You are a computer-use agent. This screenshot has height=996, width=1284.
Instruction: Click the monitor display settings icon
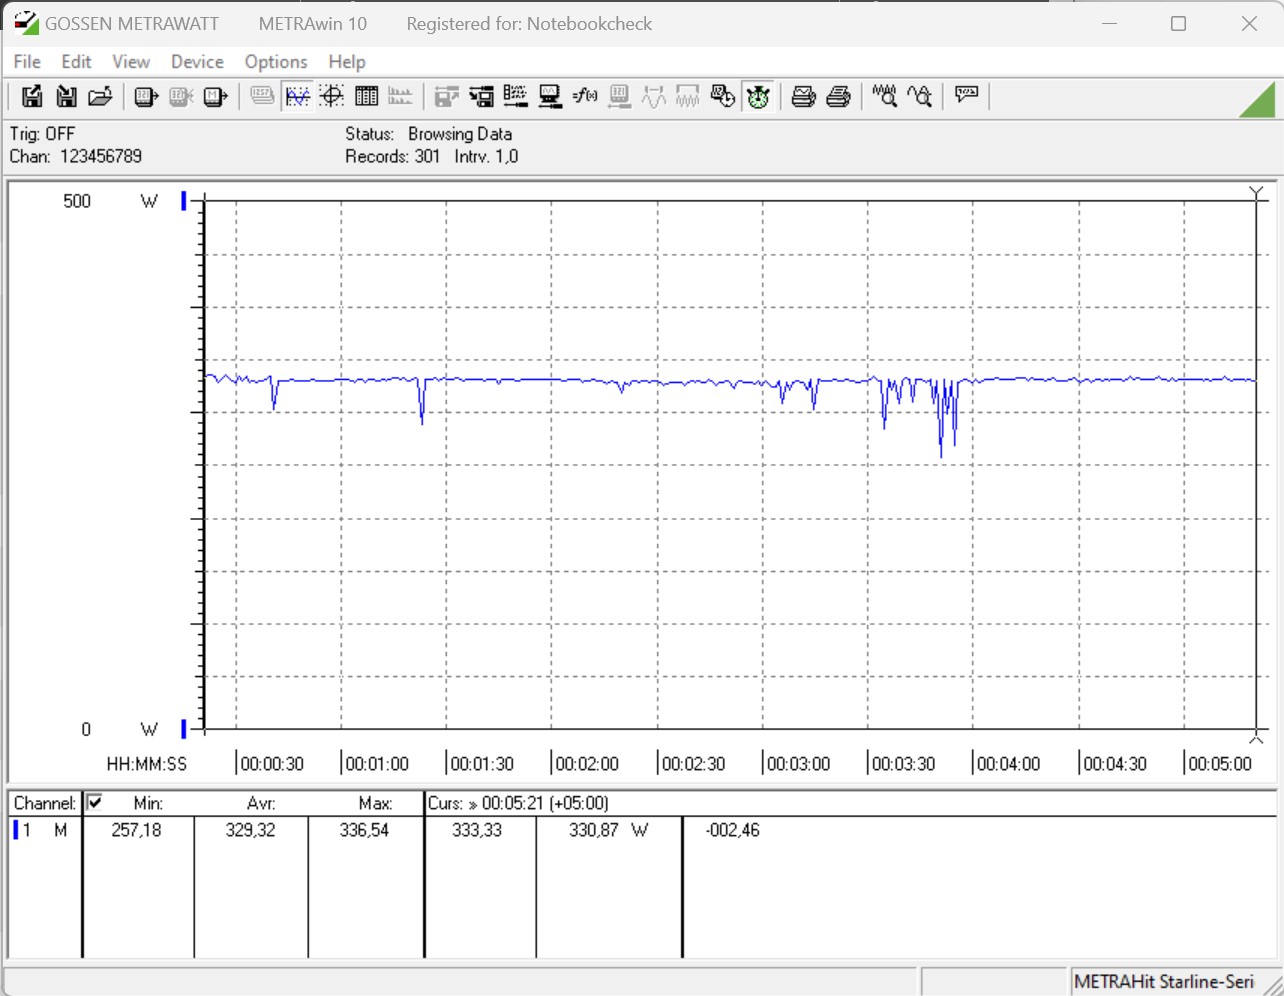tap(550, 96)
